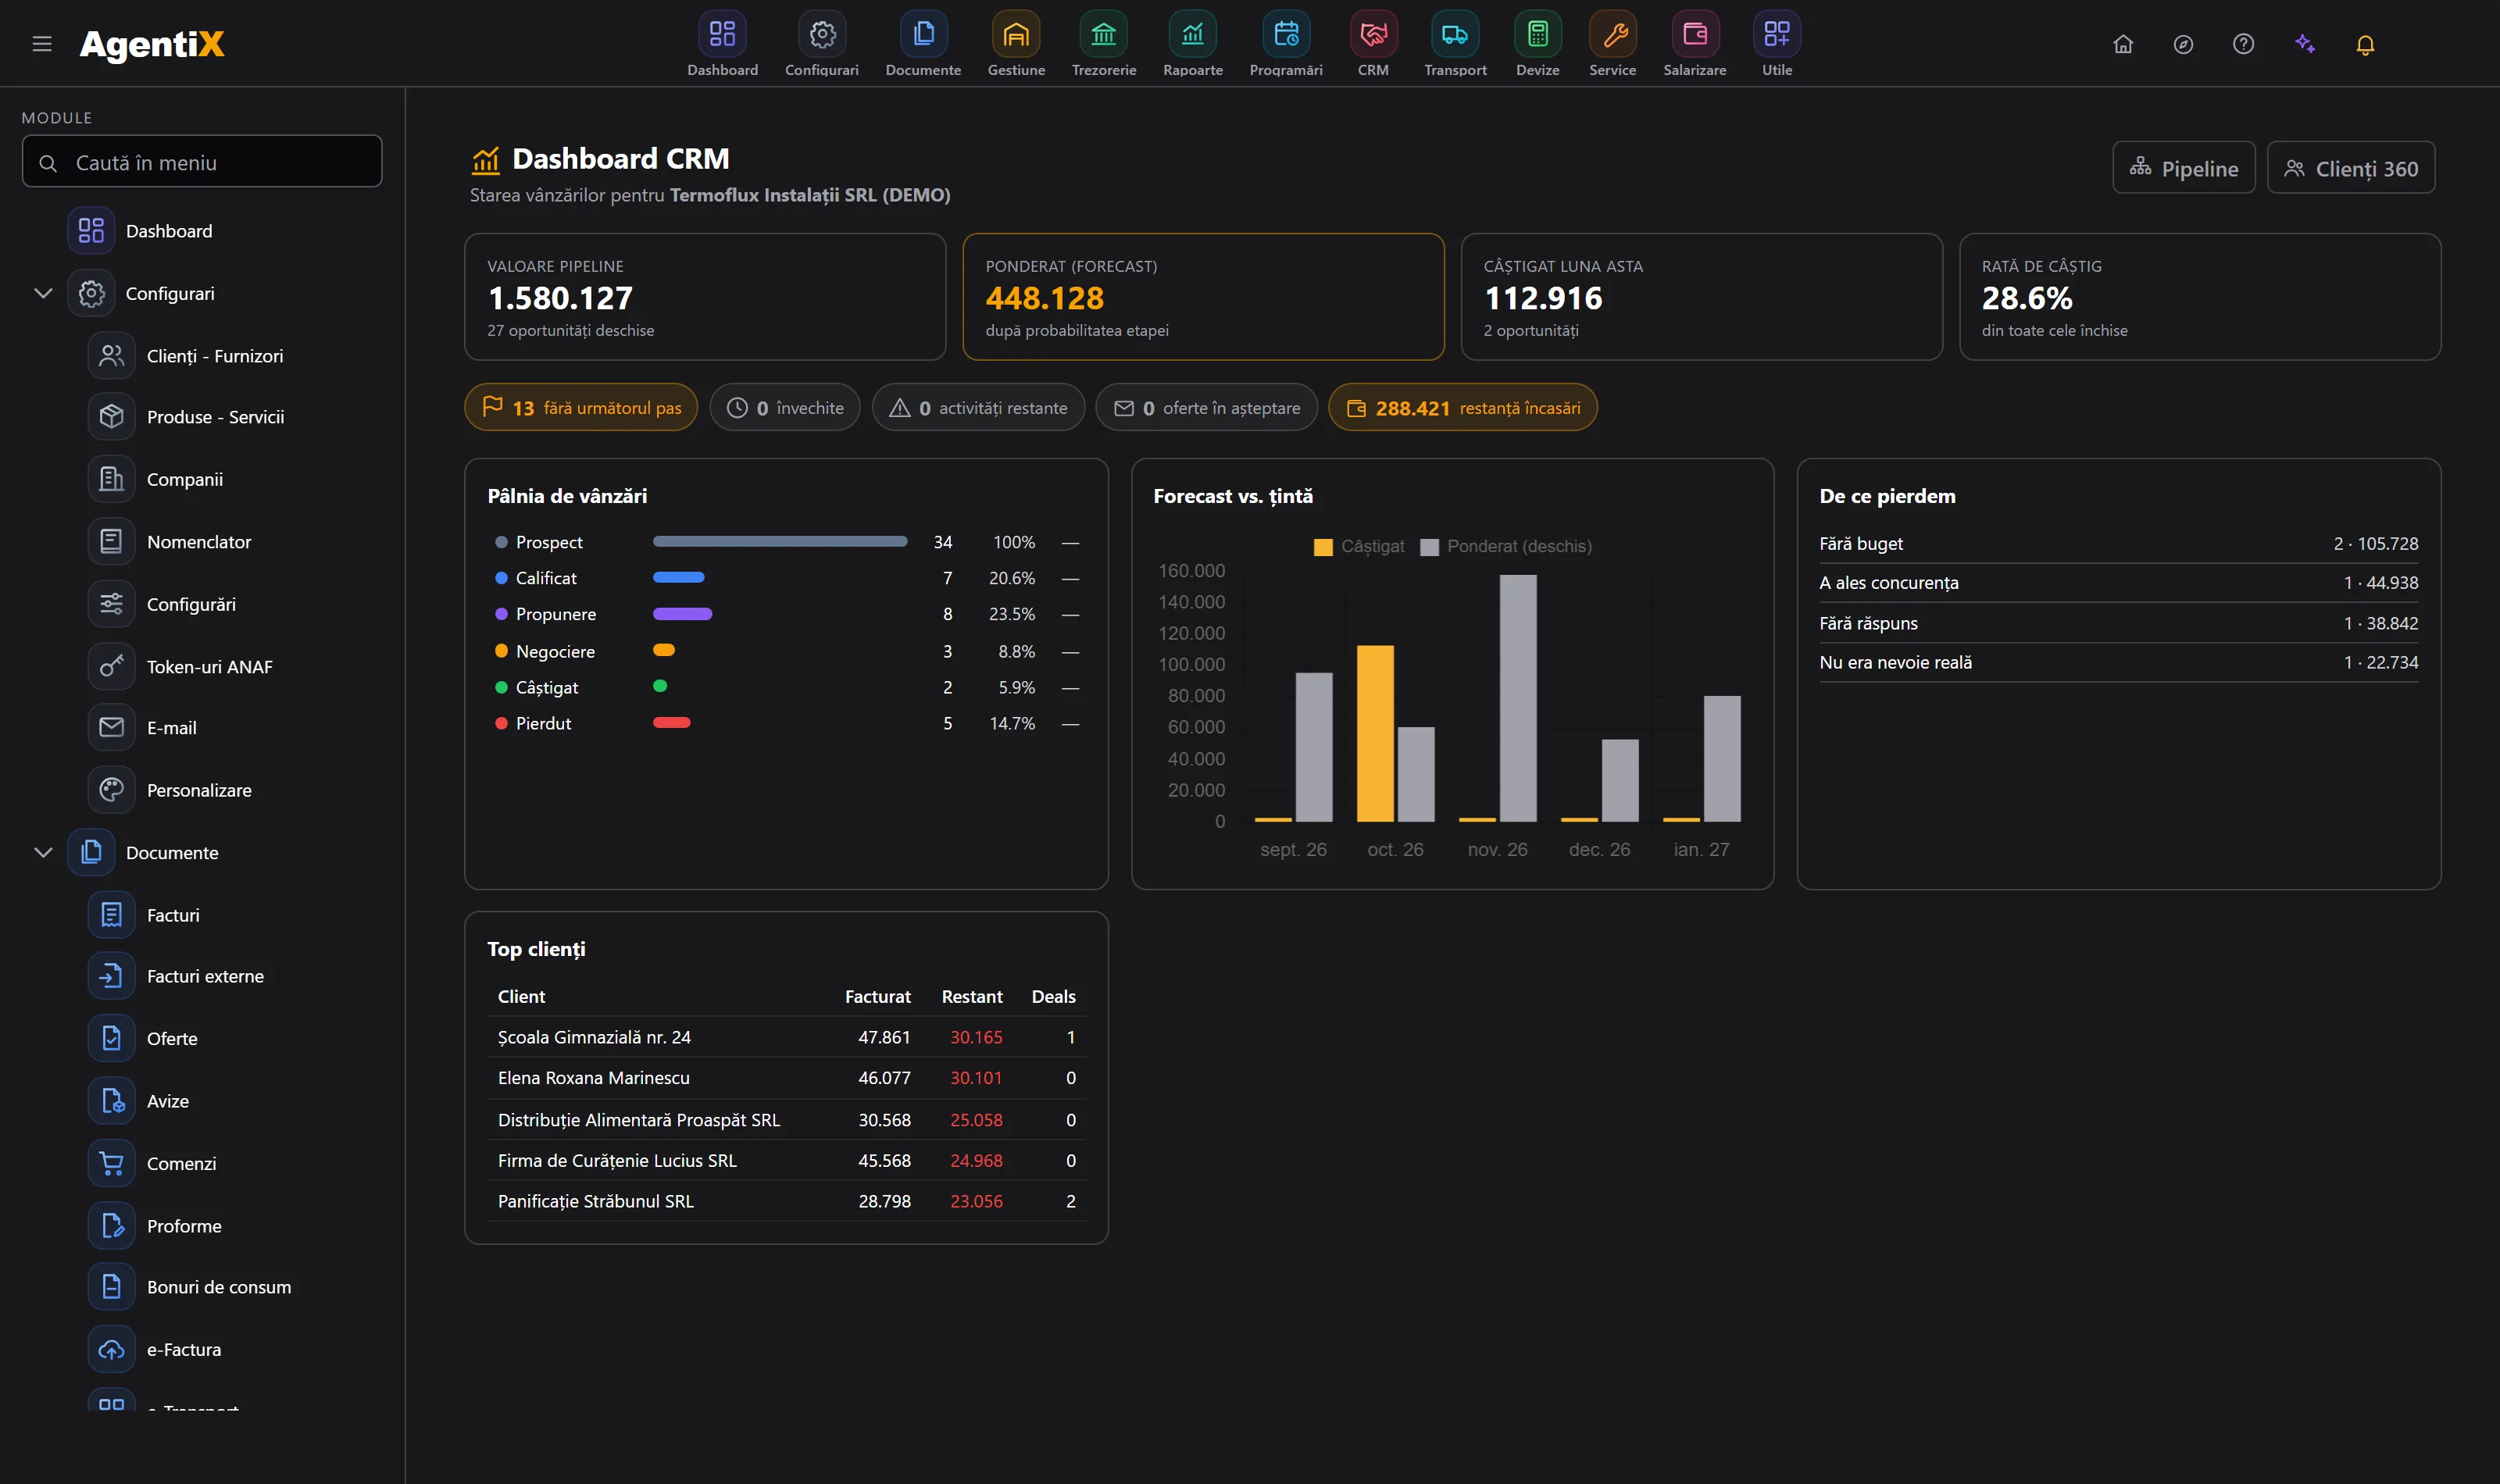Open Dashboard tab in top bar
Screen dimensions: 2500x1484
click(722, 44)
